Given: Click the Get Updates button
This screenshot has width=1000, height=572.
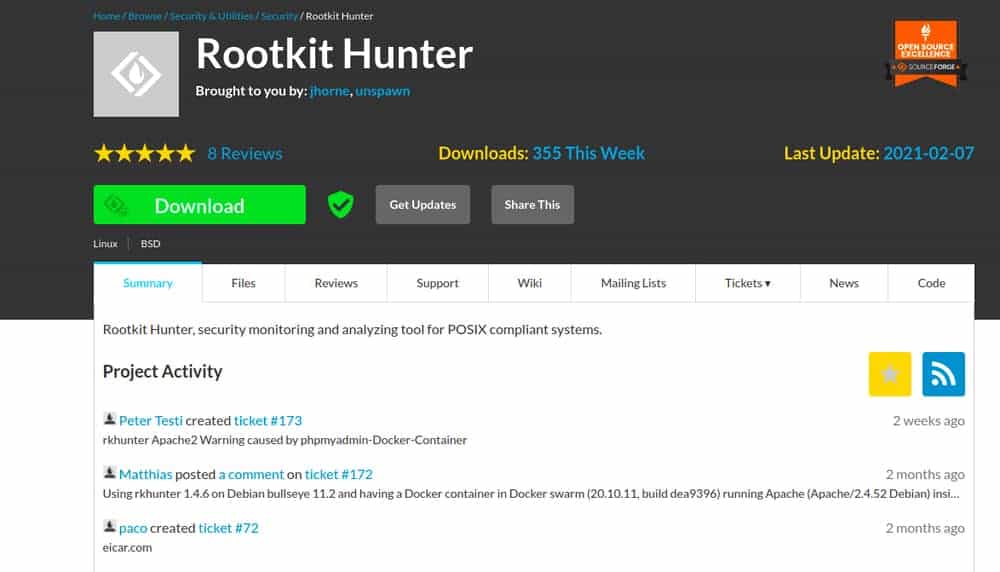Looking at the screenshot, I should [x=423, y=205].
